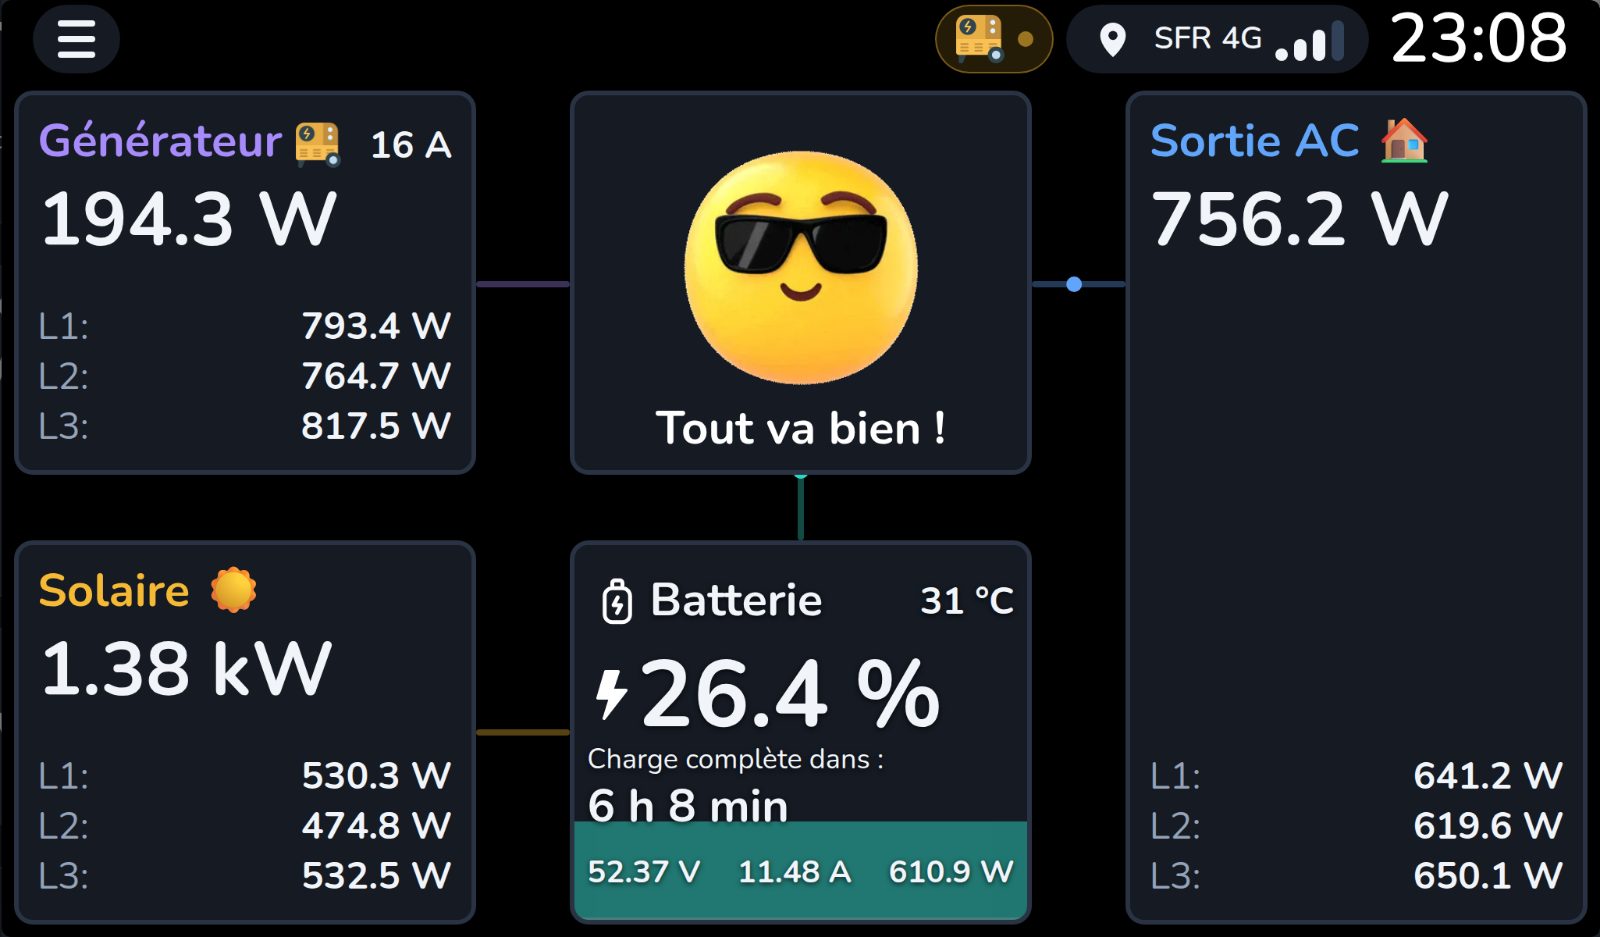Select the 16 A generator current limit
The height and width of the screenshot is (937, 1600).
click(x=411, y=145)
